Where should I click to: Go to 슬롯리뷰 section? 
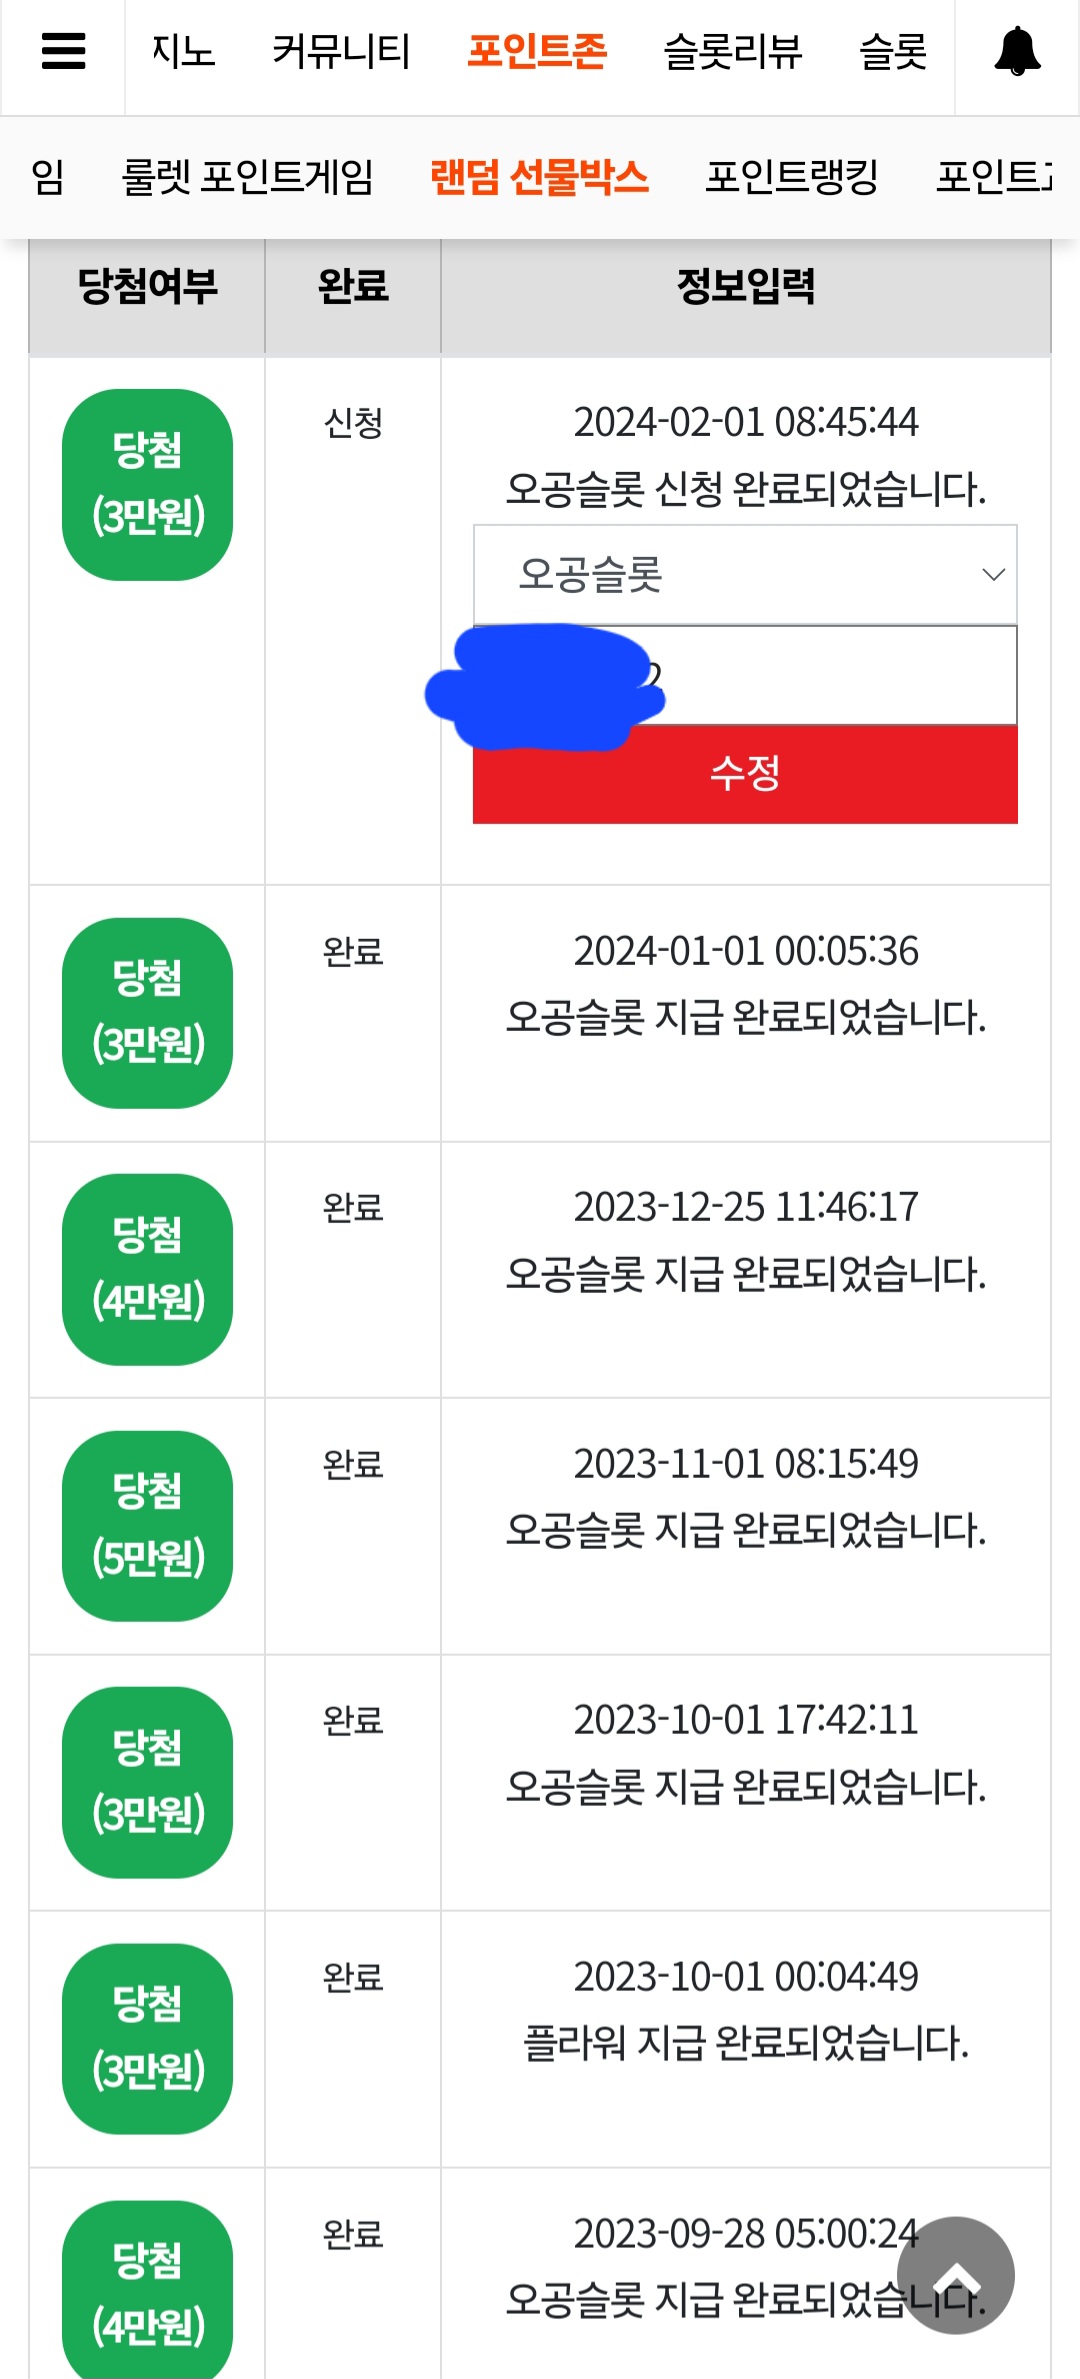[733, 51]
